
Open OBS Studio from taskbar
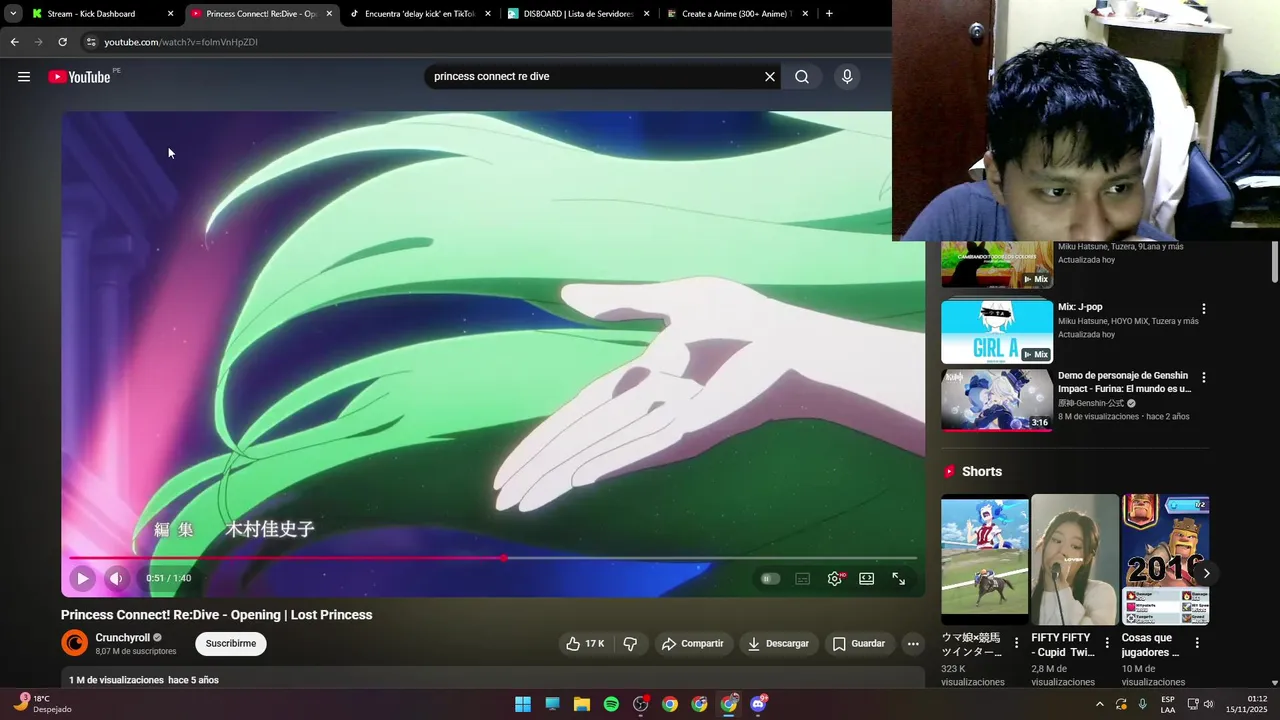click(x=641, y=704)
